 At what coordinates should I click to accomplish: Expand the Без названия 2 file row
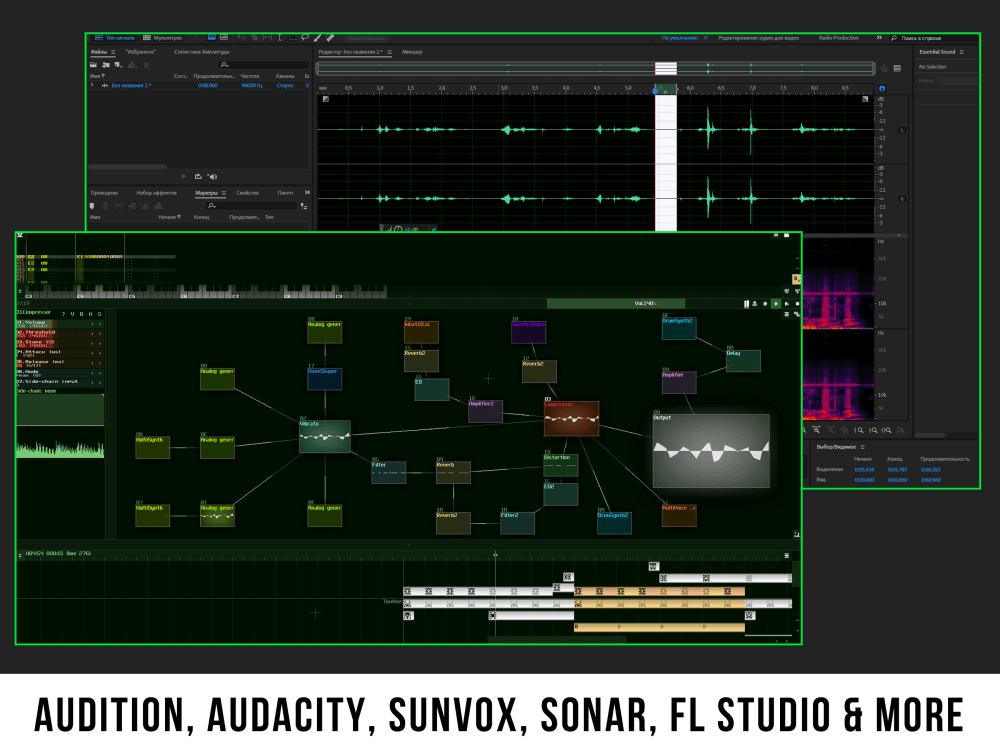click(92, 85)
